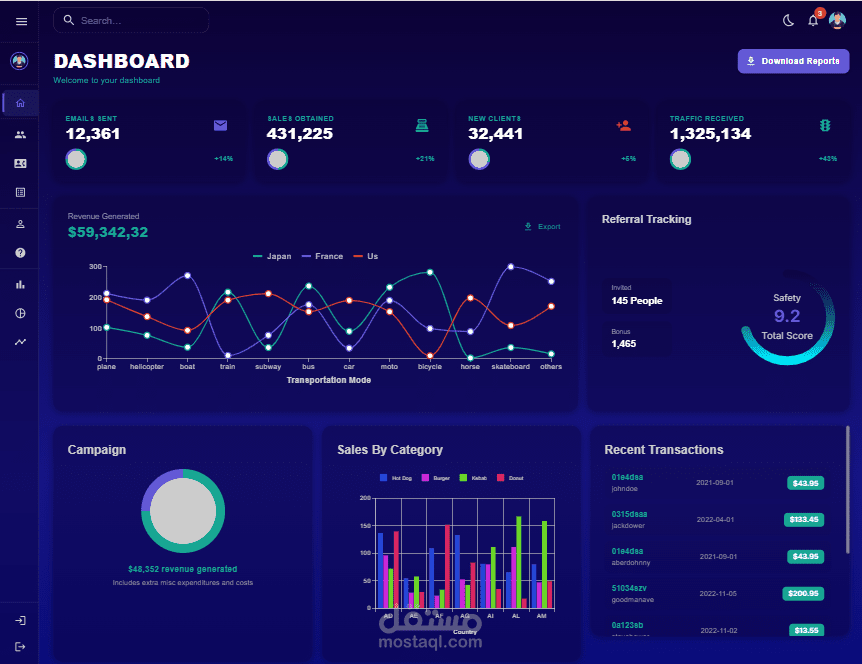862x664 pixels.
Task: Click the 2022-11-05 transaction date
Action: tap(718, 593)
